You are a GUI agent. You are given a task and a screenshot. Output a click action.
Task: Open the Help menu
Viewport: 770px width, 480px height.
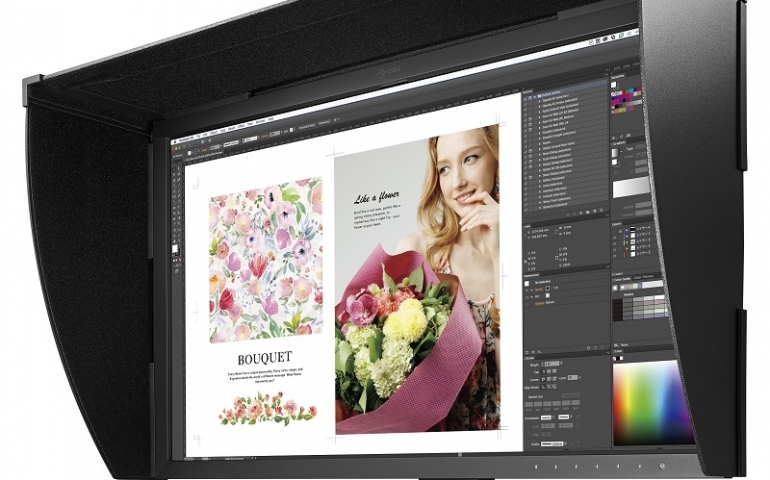click(271, 119)
